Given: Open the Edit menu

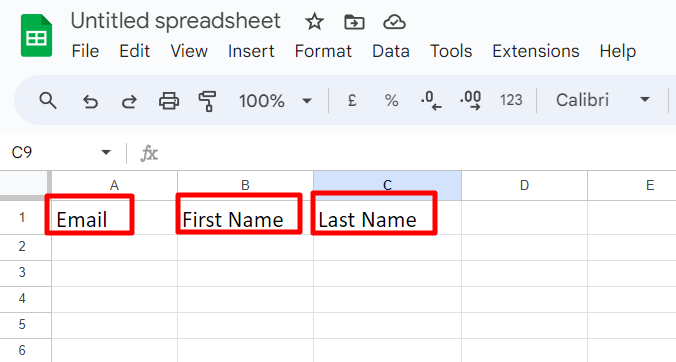Looking at the screenshot, I should [135, 51].
